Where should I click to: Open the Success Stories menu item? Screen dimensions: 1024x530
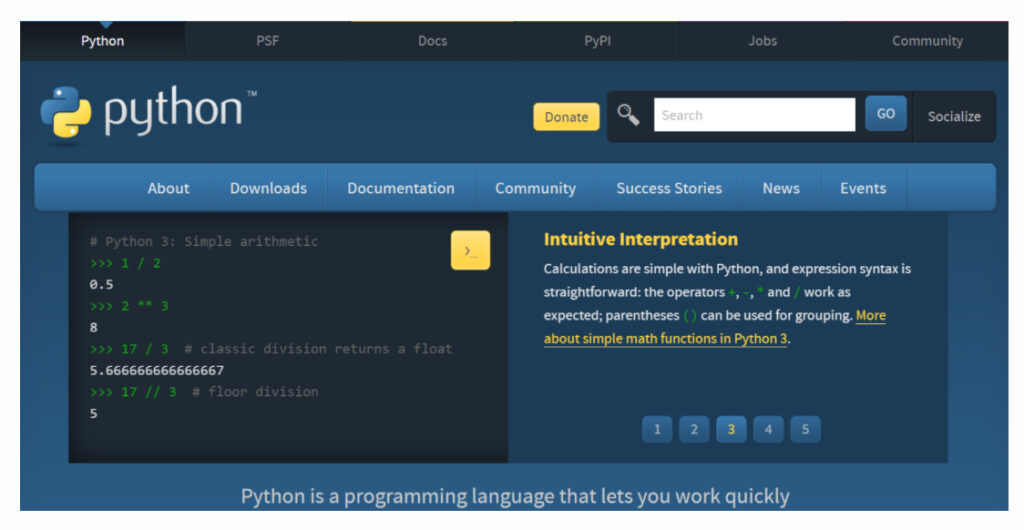point(669,188)
